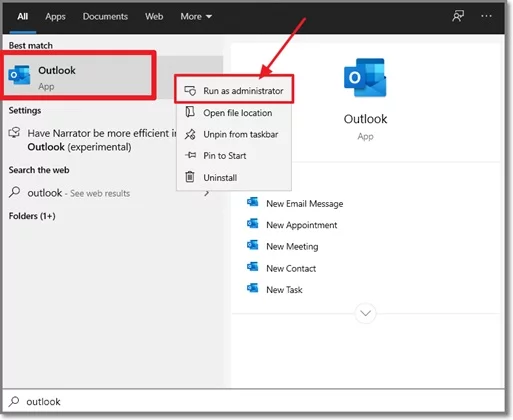Viewport: 513px width, 420px height.
Task: Switch to the Documents tab
Action: (x=105, y=16)
